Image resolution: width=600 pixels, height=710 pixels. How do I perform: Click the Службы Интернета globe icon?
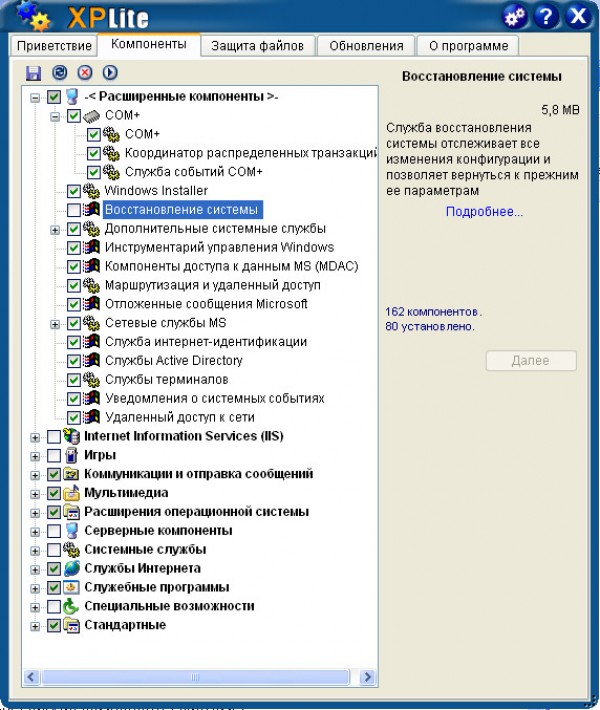click(72, 568)
